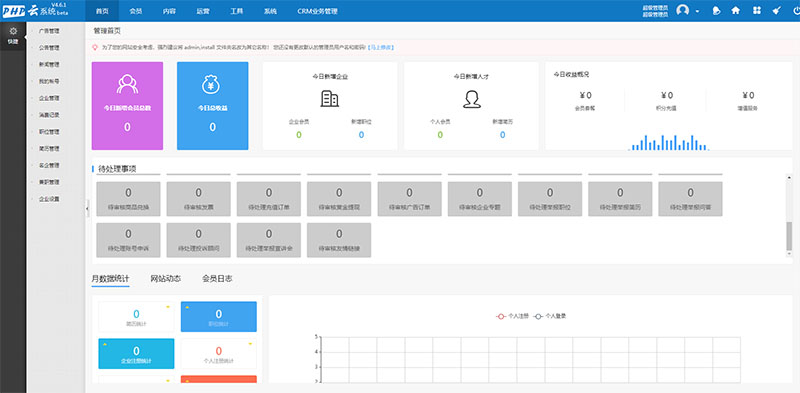Click the broom clear-cache icon
The image size is (800, 393).
[777, 11]
